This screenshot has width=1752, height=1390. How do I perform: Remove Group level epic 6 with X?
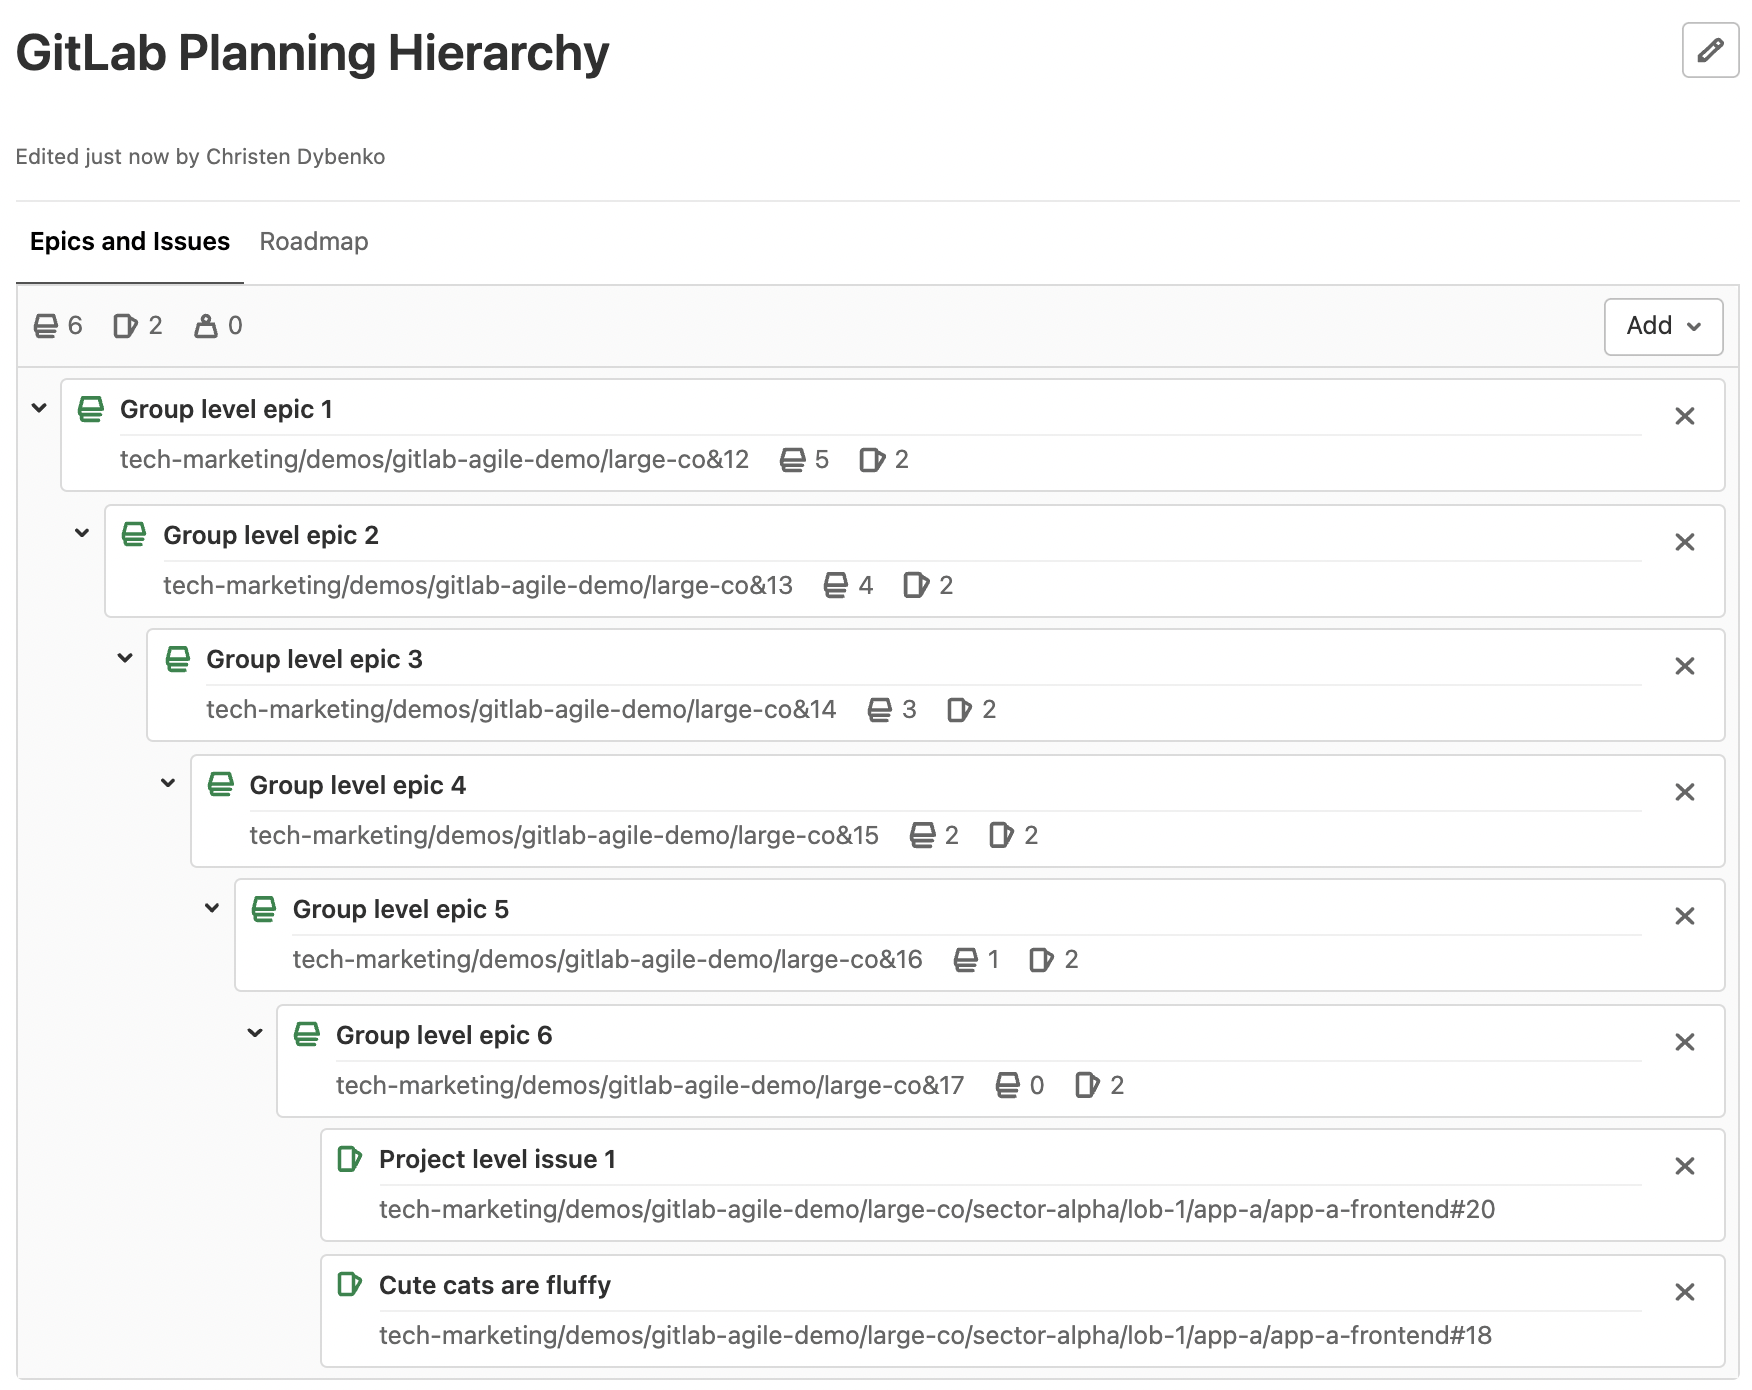(x=1685, y=1042)
